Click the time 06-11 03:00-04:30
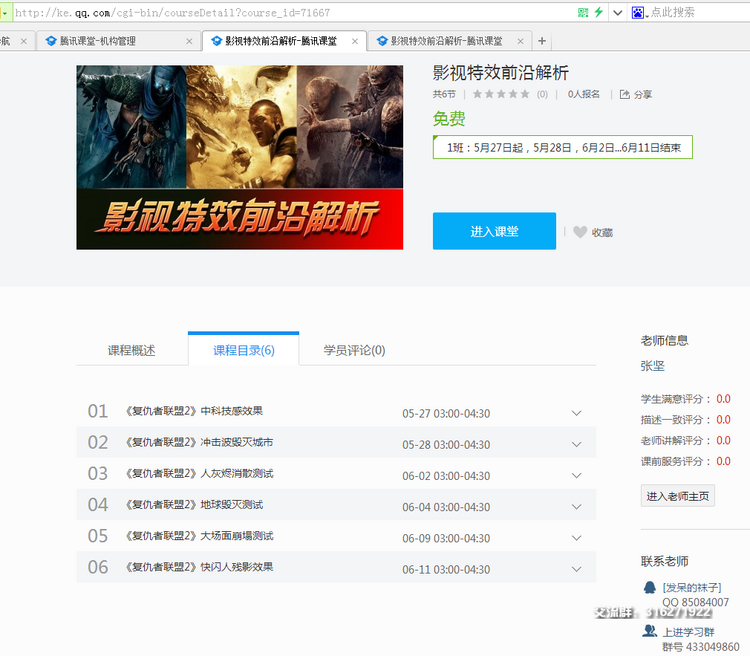750x656 pixels. [446, 569]
